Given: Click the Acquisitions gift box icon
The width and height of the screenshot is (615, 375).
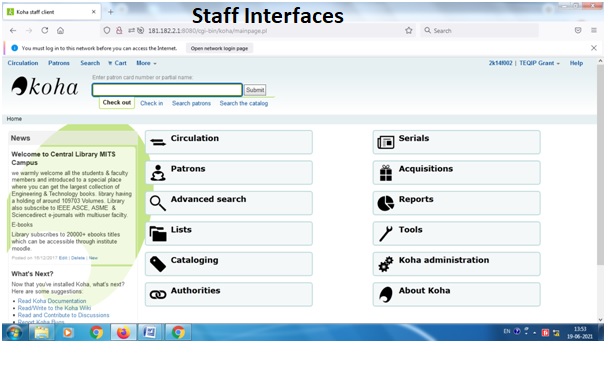Looking at the screenshot, I should [x=386, y=173].
